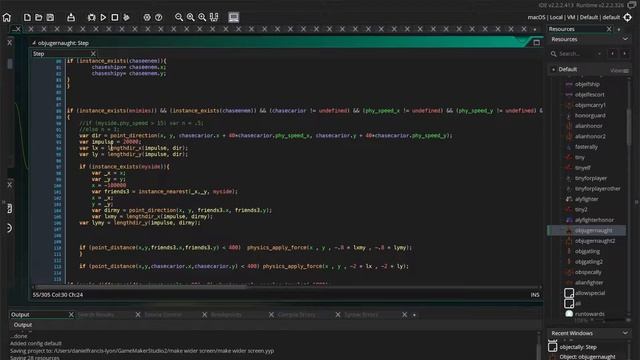Switch to the Syntax Errors tab
Screen dimensions: 640x360
click(x=361, y=315)
